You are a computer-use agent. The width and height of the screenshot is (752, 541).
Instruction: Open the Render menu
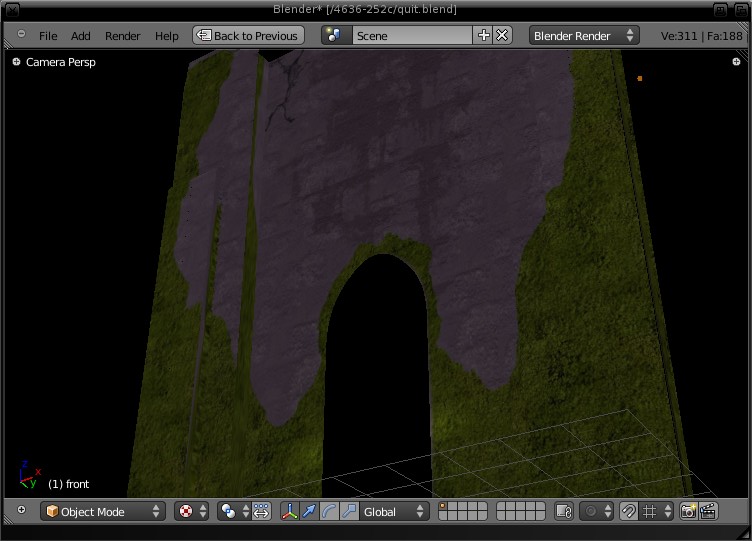point(122,36)
